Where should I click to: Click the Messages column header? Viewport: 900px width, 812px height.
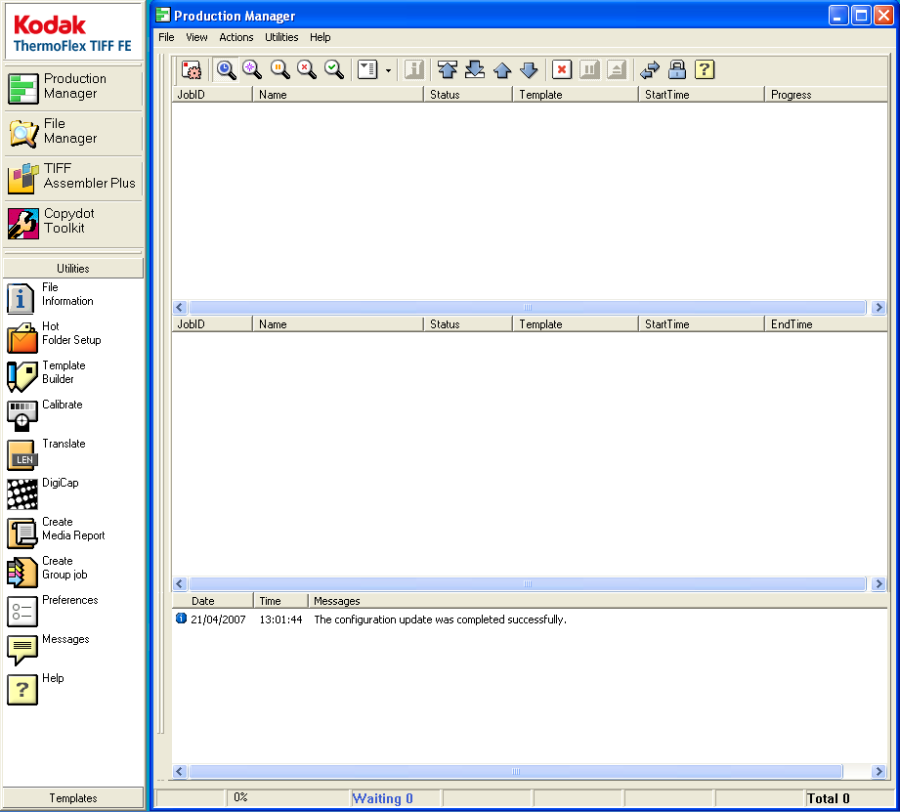coord(598,601)
